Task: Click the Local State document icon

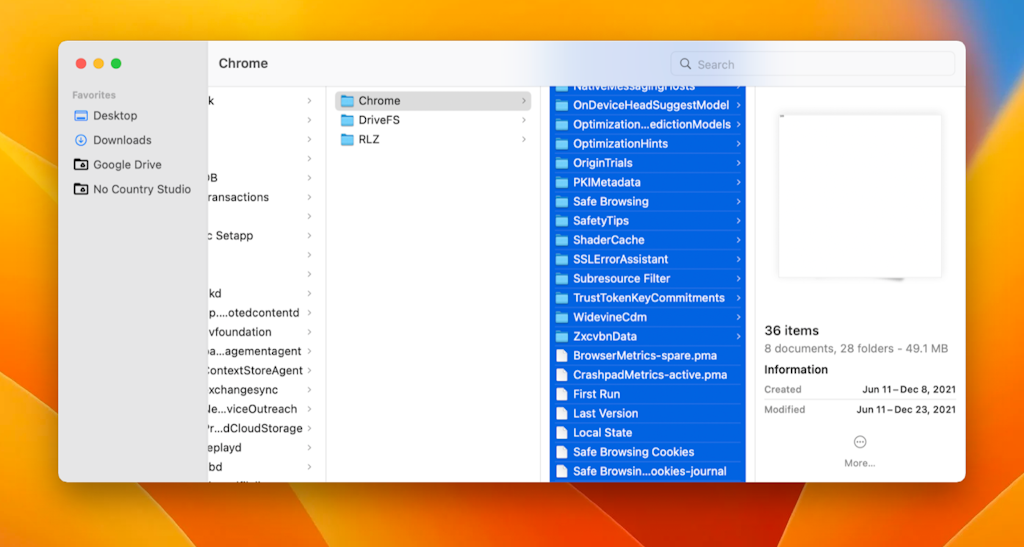Action: [x=562, y=433]
